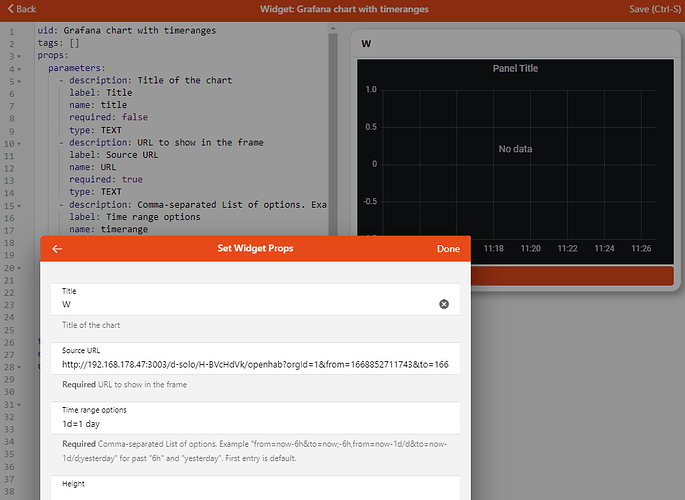The height and width of the screenshot is (500, 685).
Task: Save the widget with Save (Ctrl-S)
Action: click(x=654, y=9)
